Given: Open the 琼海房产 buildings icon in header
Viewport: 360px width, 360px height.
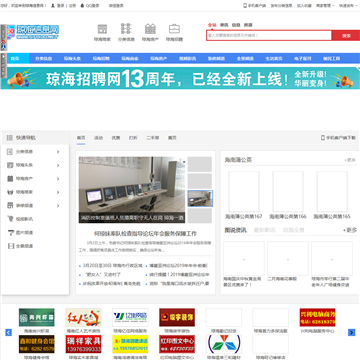Looking at the screenshot, I should coord(150,29).
